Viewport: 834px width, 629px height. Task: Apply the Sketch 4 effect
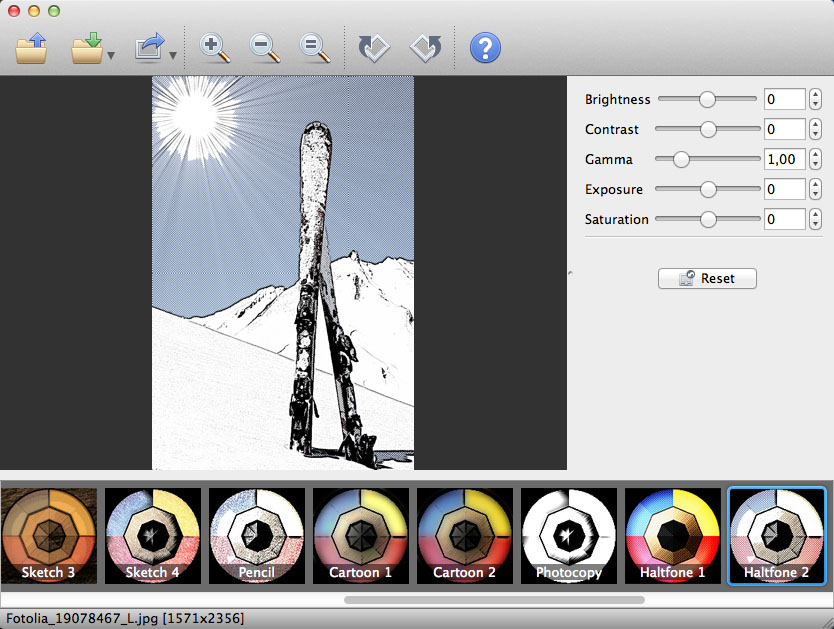coord(153,536)
